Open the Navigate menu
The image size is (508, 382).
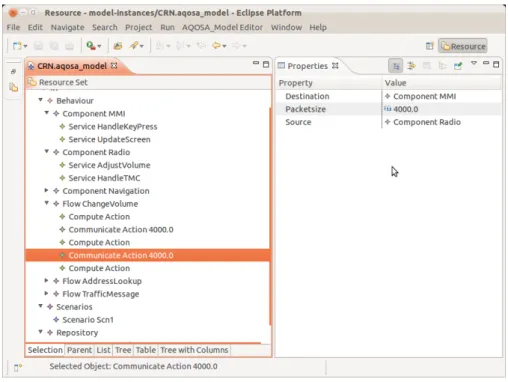pos(67,27)
